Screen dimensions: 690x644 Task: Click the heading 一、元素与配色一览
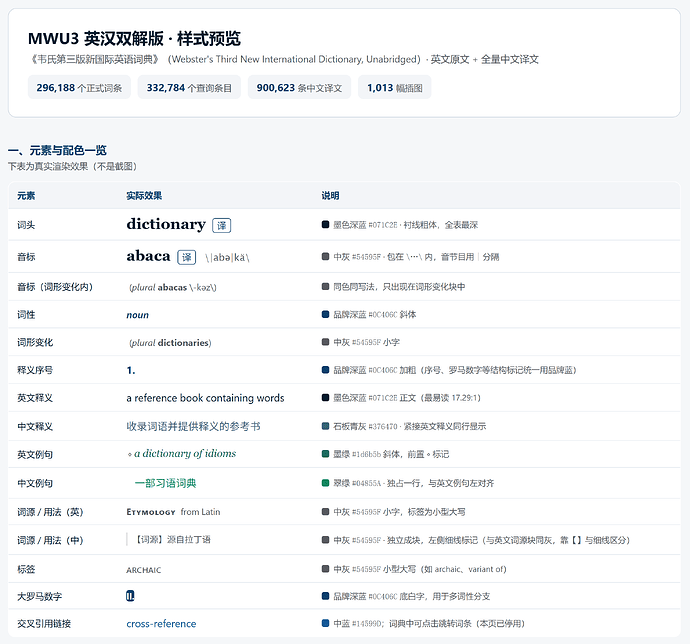57,151
